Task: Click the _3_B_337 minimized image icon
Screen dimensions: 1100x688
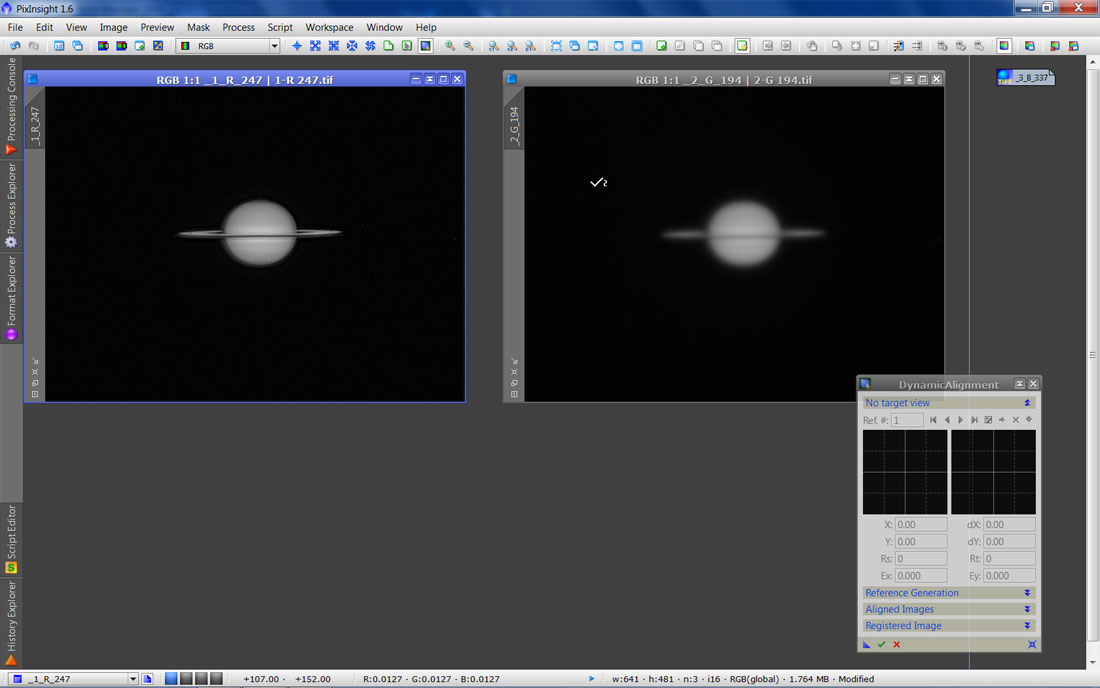Action: coord(1025,77)
